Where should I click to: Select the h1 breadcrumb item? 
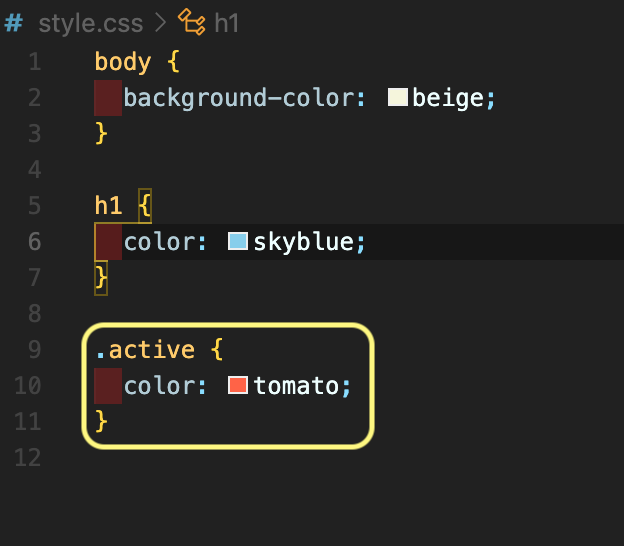tap(226, 23)
